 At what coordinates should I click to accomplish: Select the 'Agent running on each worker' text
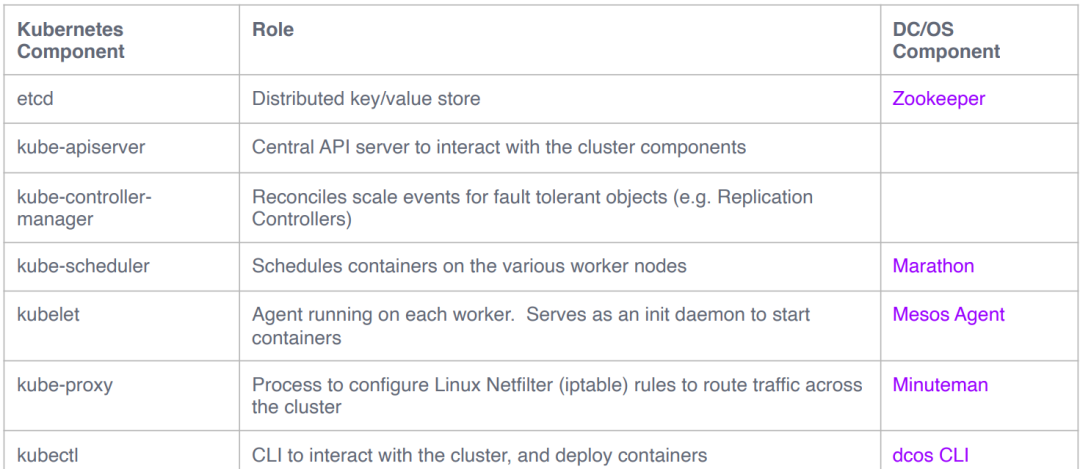click(x=531, y=326)
